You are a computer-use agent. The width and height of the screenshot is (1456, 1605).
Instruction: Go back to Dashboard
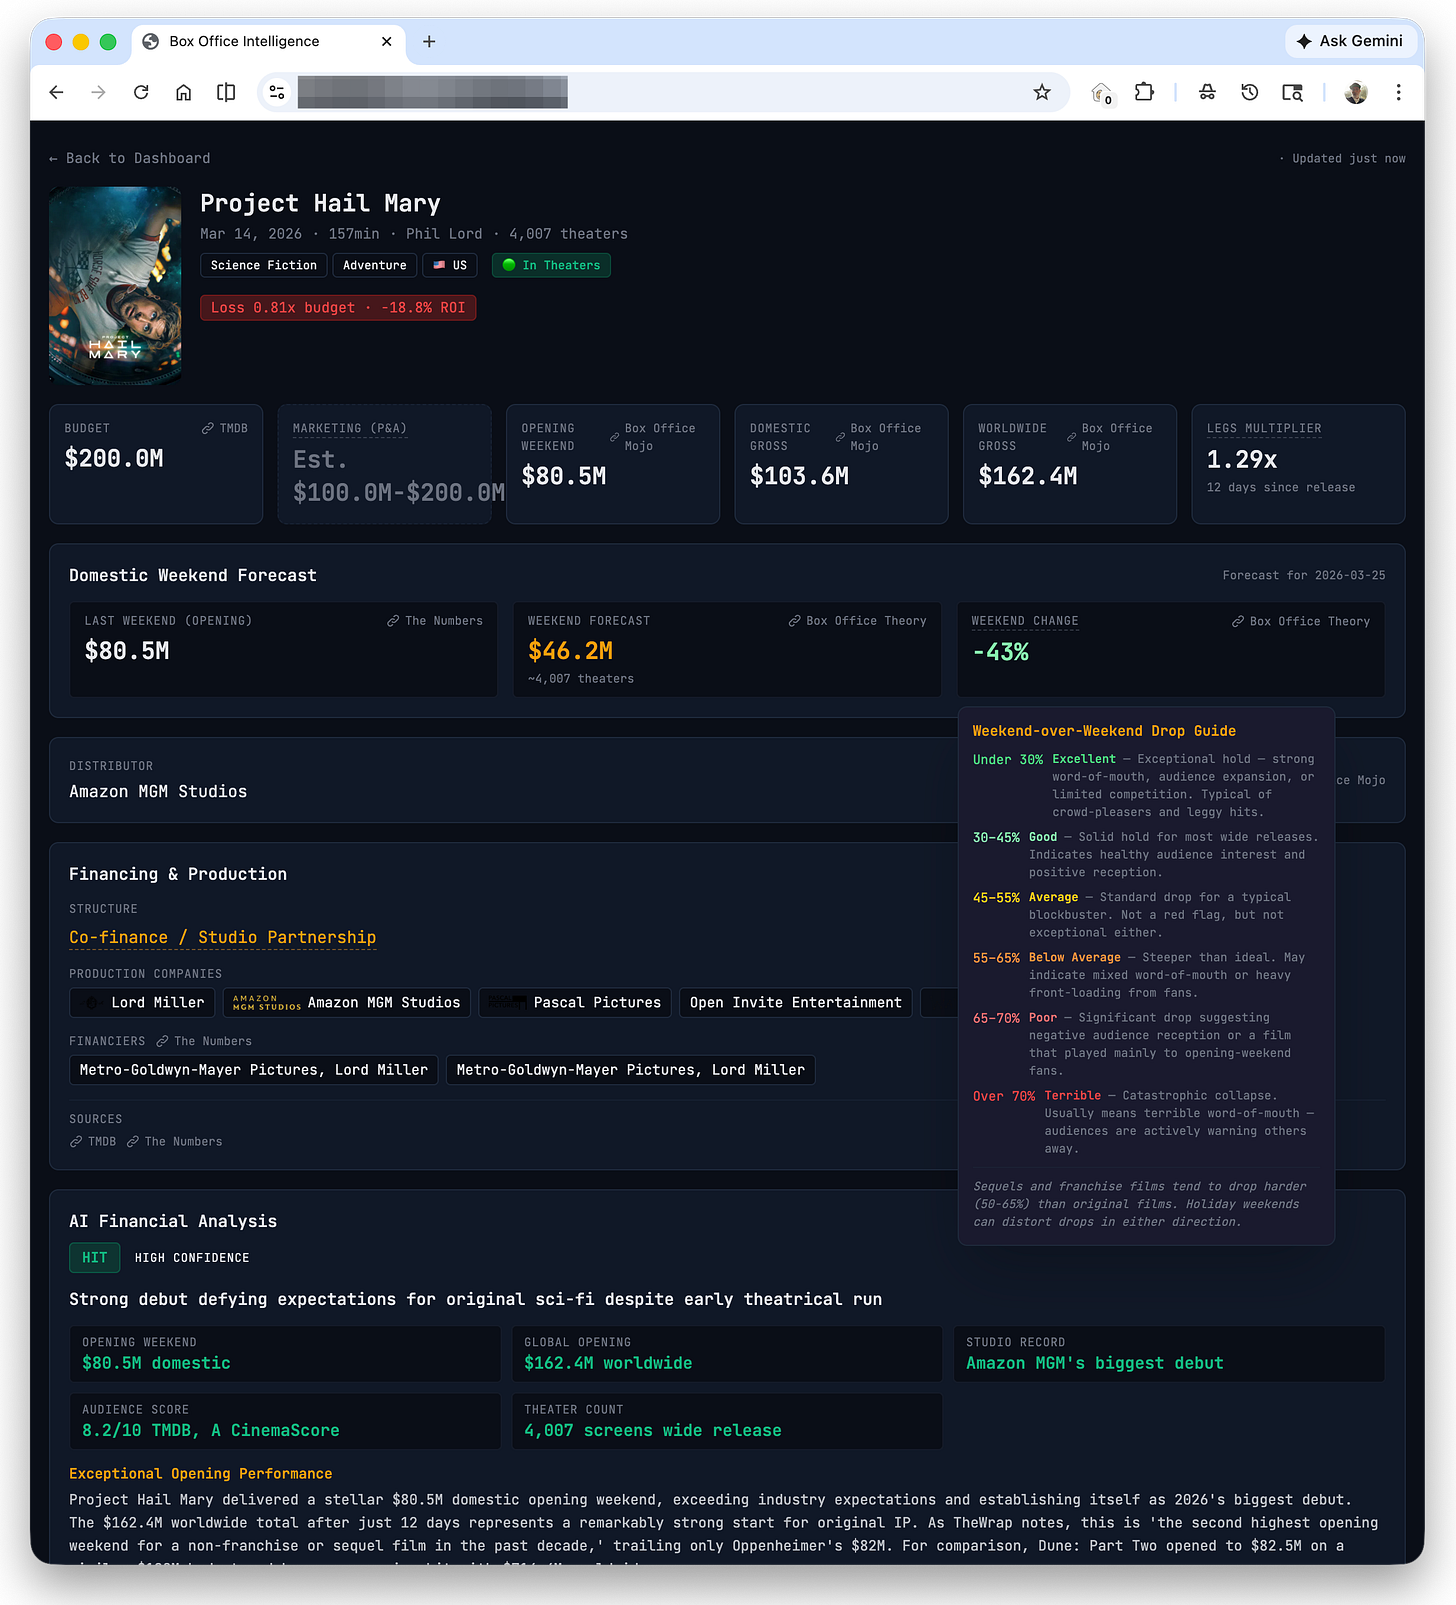point(130,158)
